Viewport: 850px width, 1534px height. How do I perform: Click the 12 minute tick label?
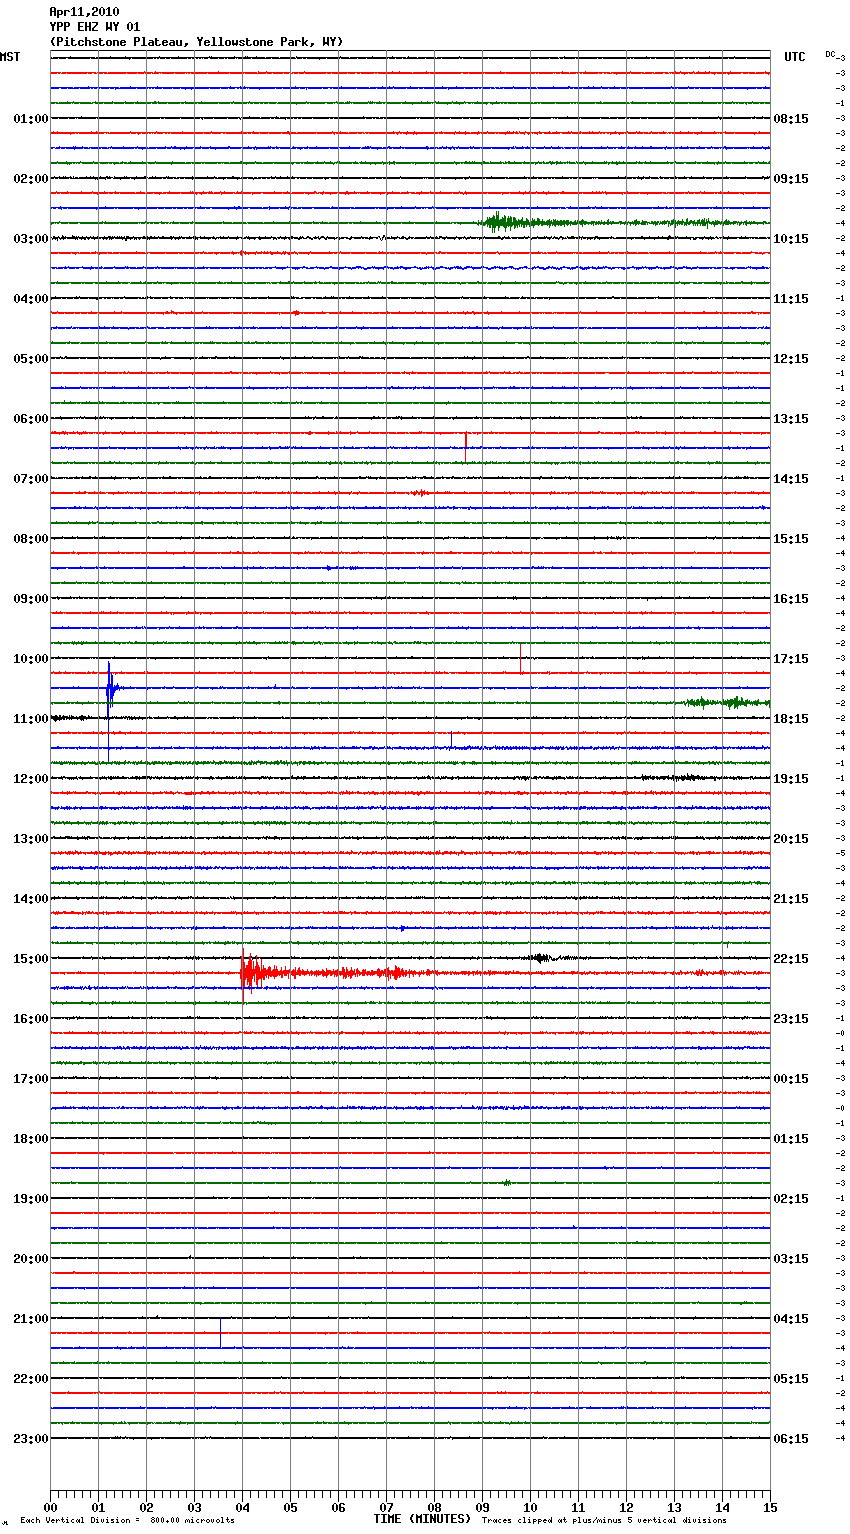pos(626,1507)
